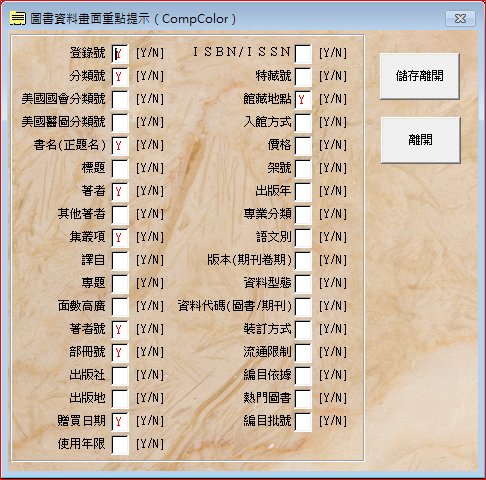Click the 集叢項 Y/N field
Screen dimensions: 486x480
pyautogui.click(x=120, y=238)
